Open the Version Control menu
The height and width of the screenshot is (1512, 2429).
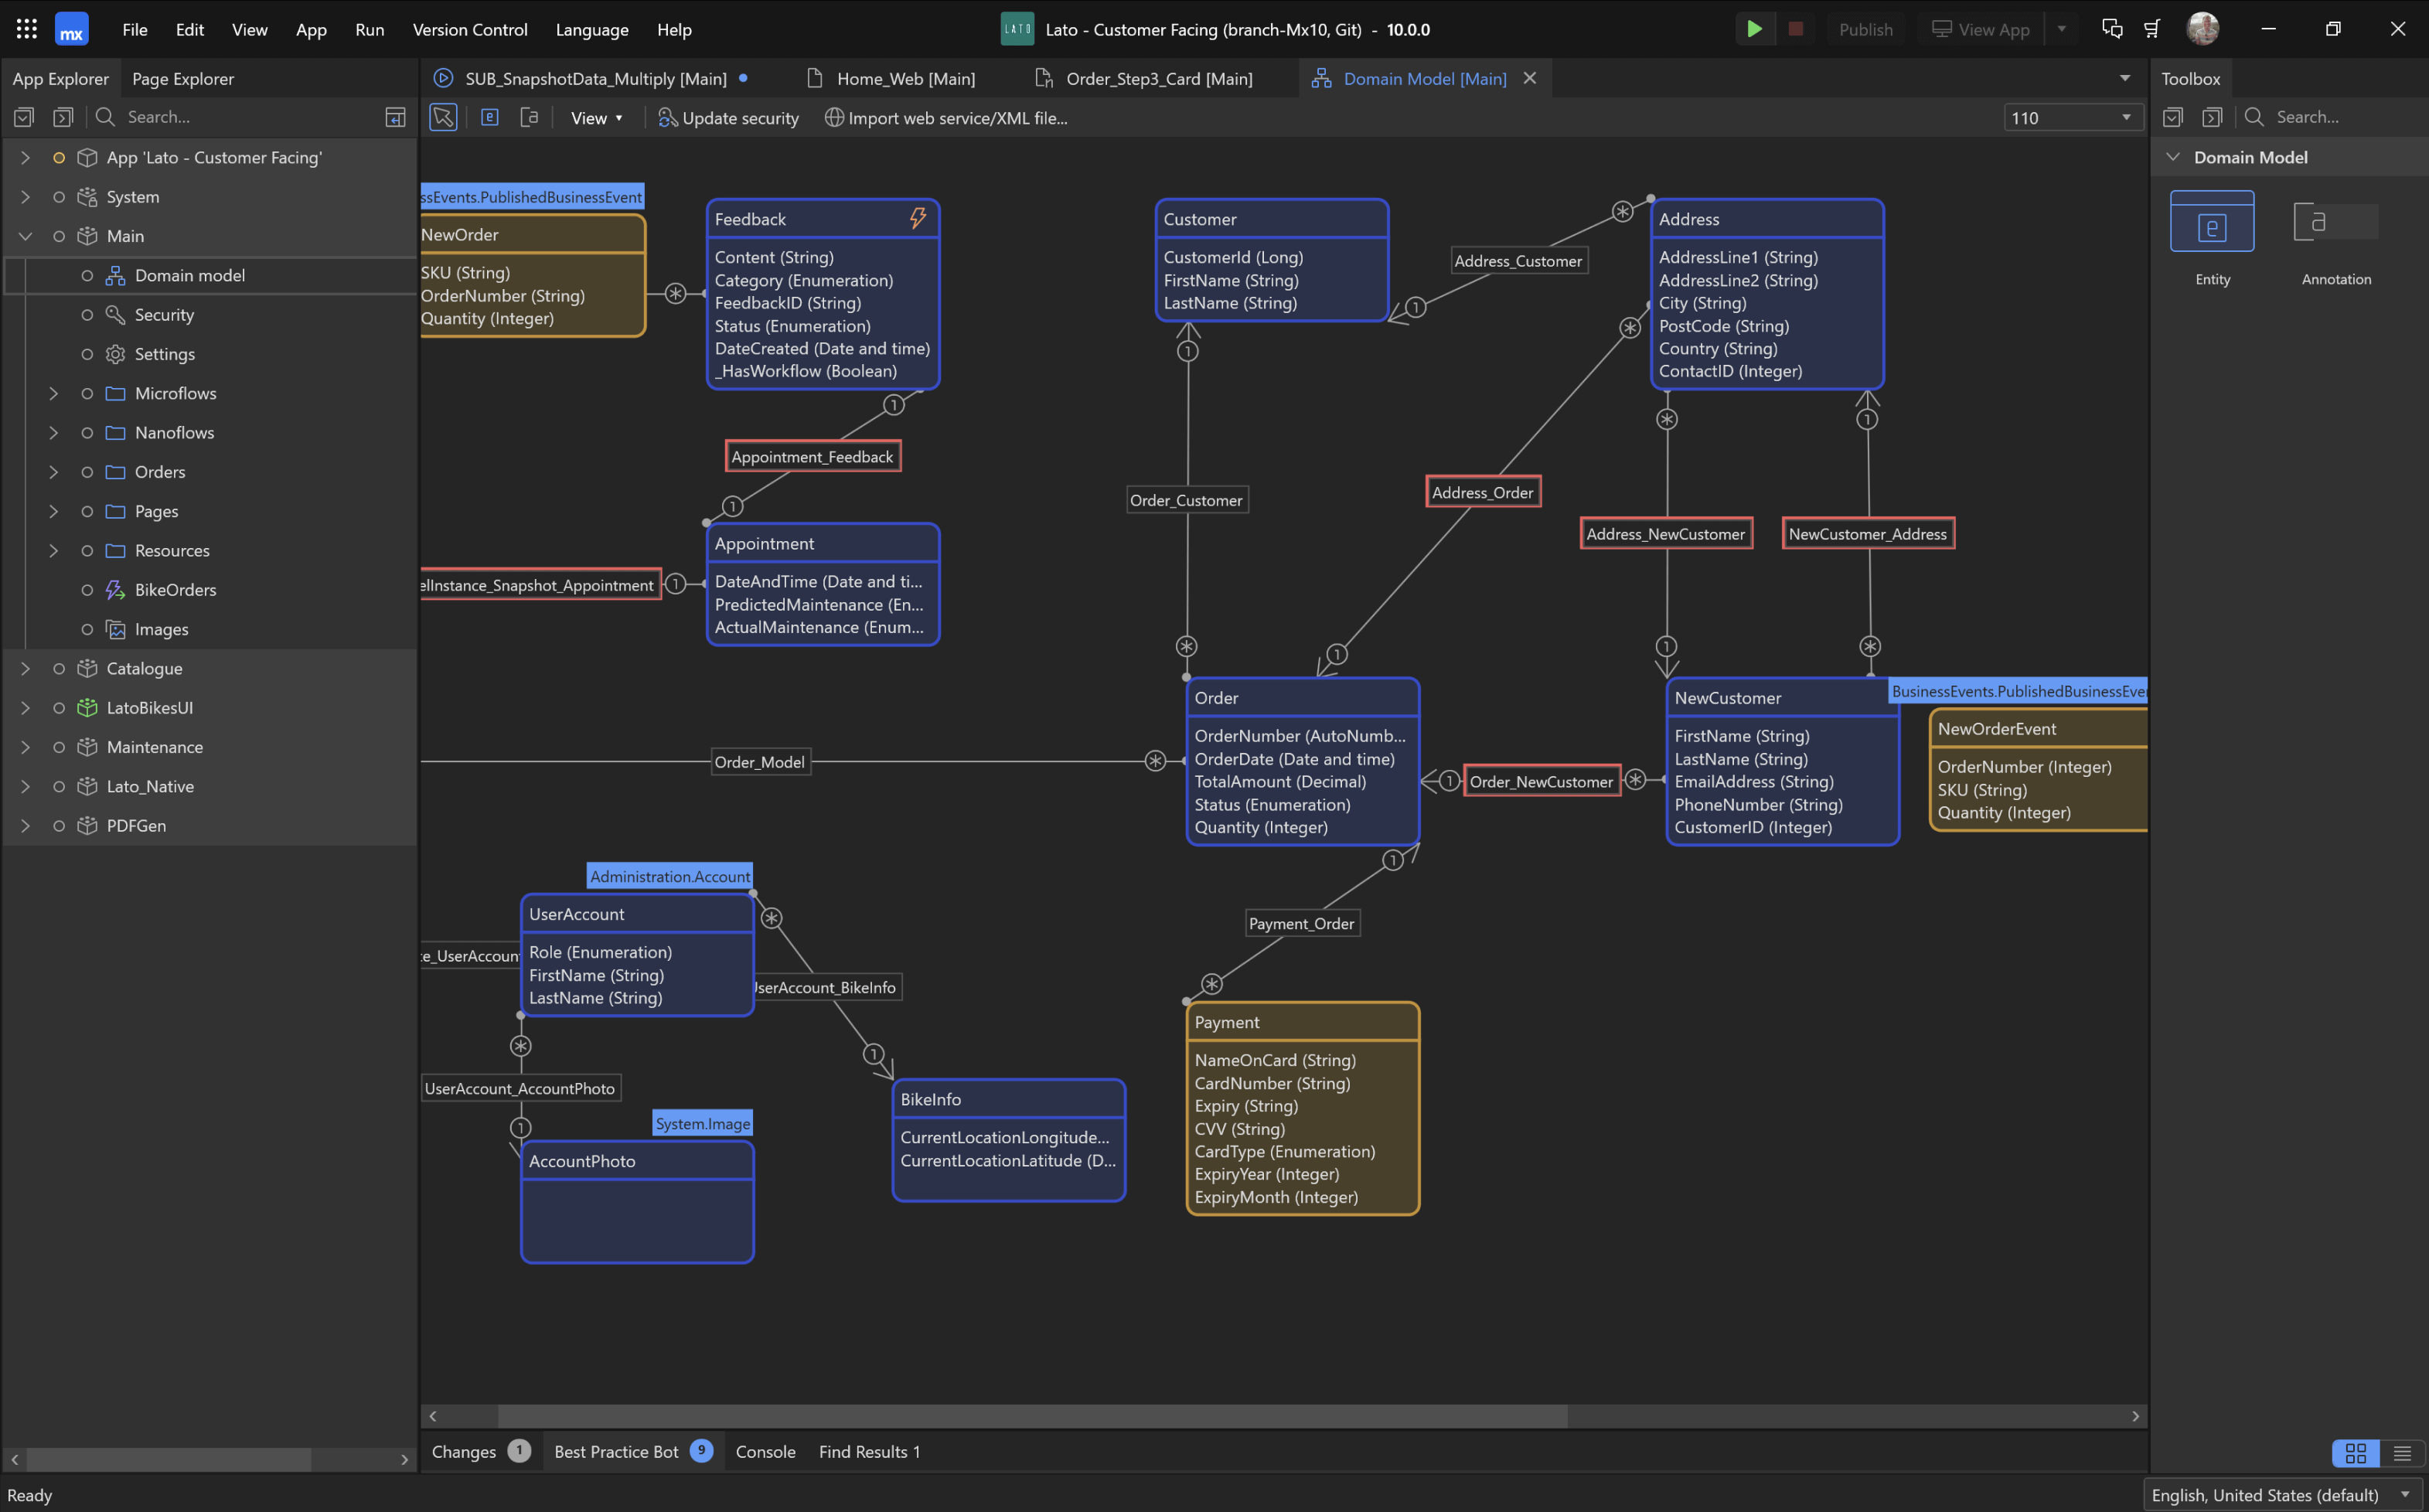click(x=469, y=29)
